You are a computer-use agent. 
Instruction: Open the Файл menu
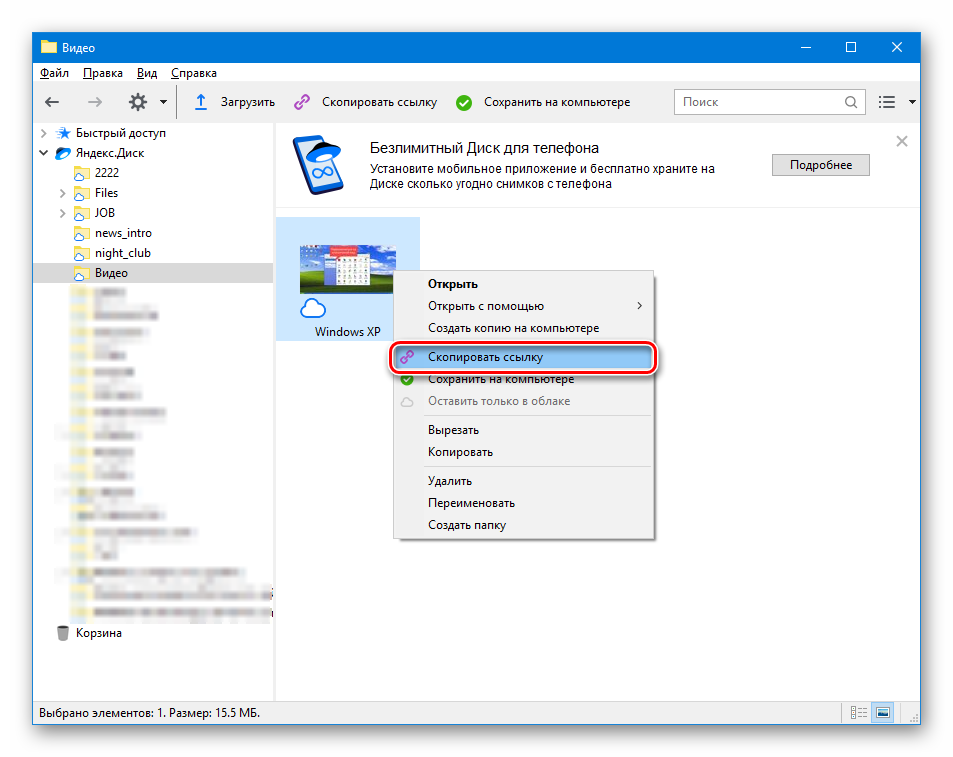click(x=54, y=73)
